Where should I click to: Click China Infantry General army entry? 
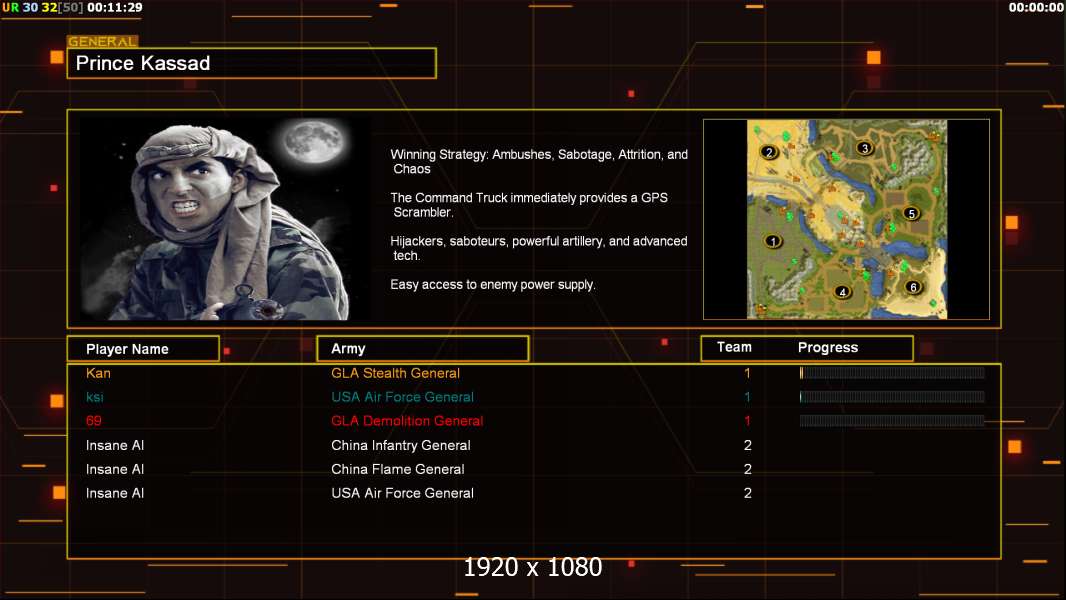click(400, 445)
